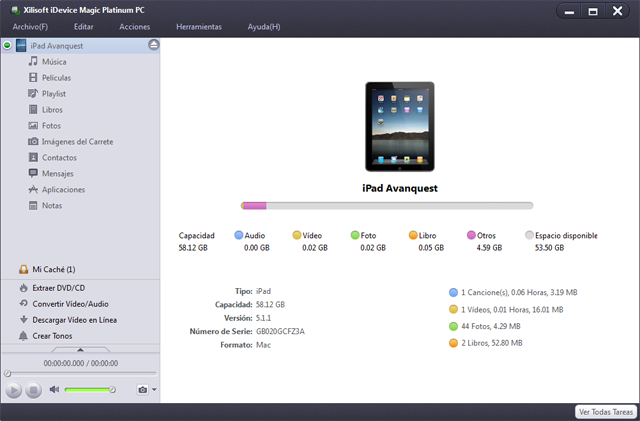This screenshot has height=421, width=640.
Task: Click the Convertir Vídeo/Audio arrow icon
Action: tap(23, 303)
